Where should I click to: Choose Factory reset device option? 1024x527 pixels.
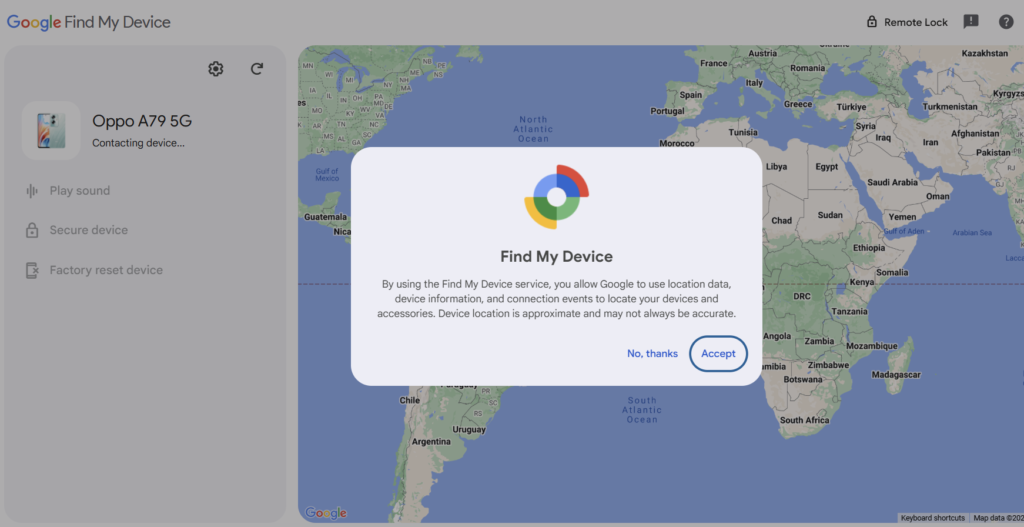(106, 270)
